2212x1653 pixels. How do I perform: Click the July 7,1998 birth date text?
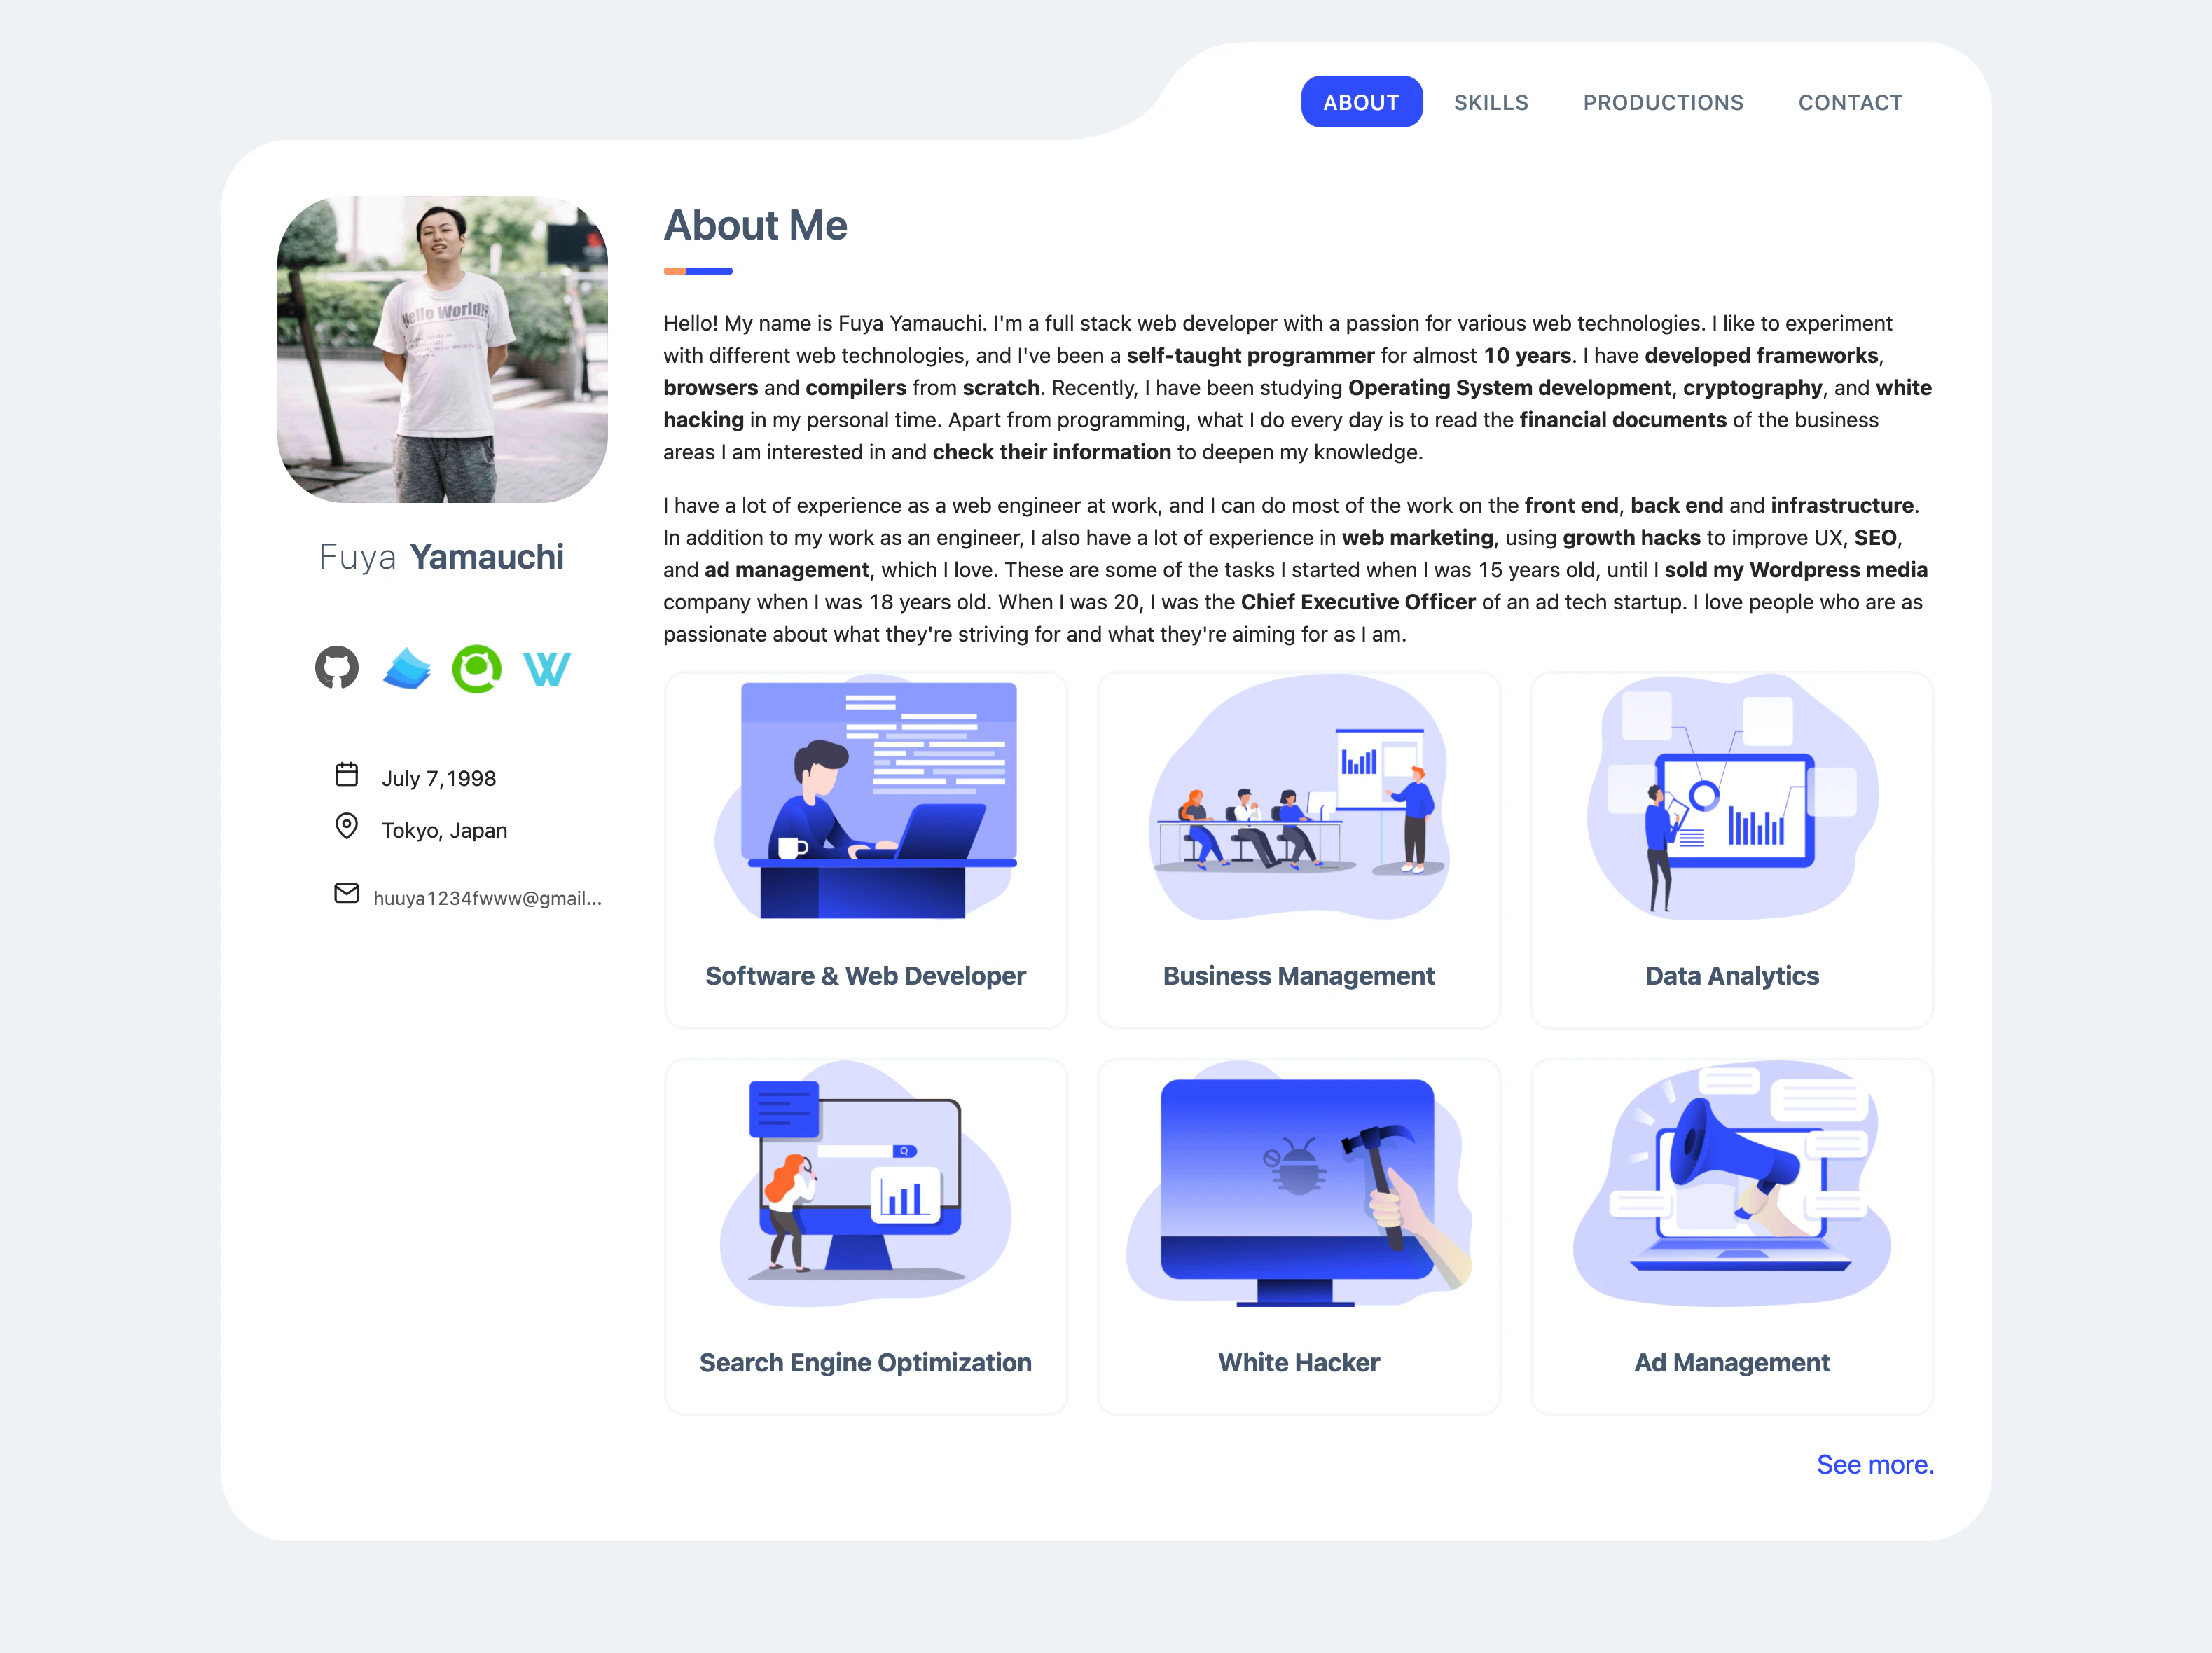439,778
